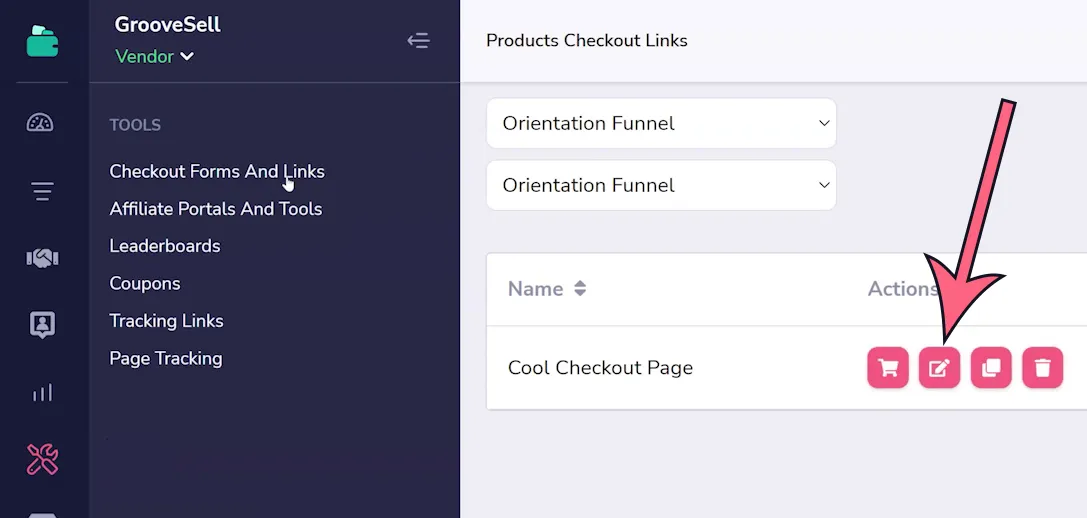
Task: Delete Cool Checkout Page with trash icon
Action: (1043, 368)
